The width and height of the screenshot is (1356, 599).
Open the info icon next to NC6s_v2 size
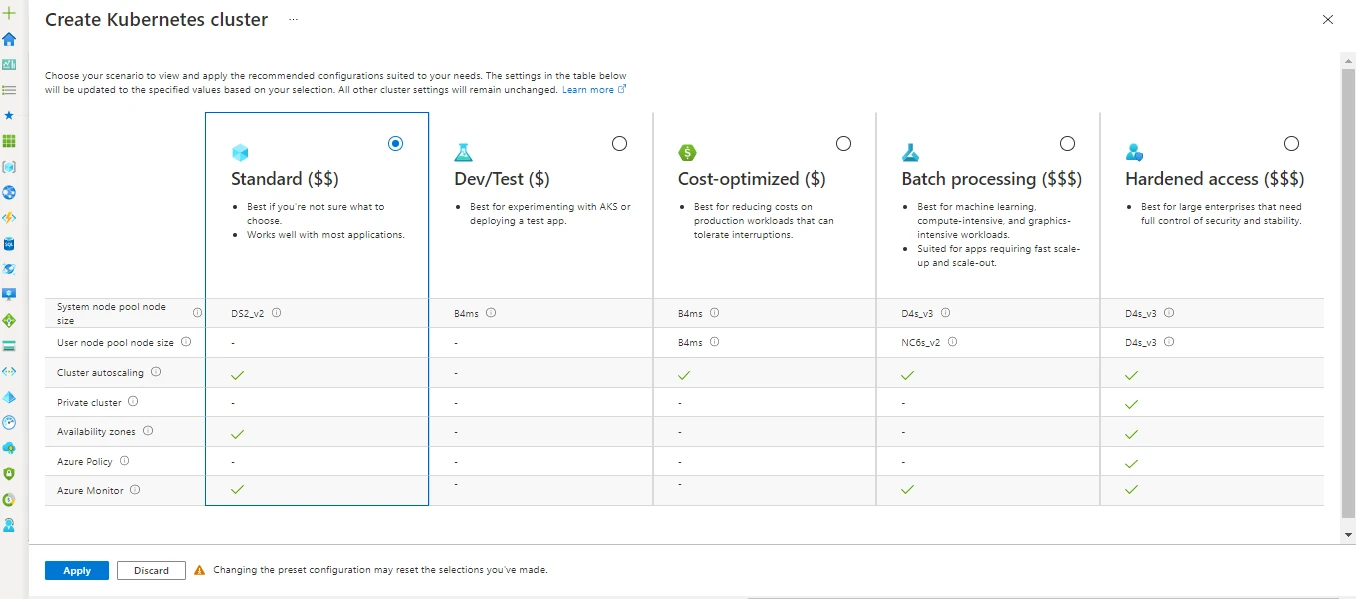pyautogui.click(x=953, y=342)
